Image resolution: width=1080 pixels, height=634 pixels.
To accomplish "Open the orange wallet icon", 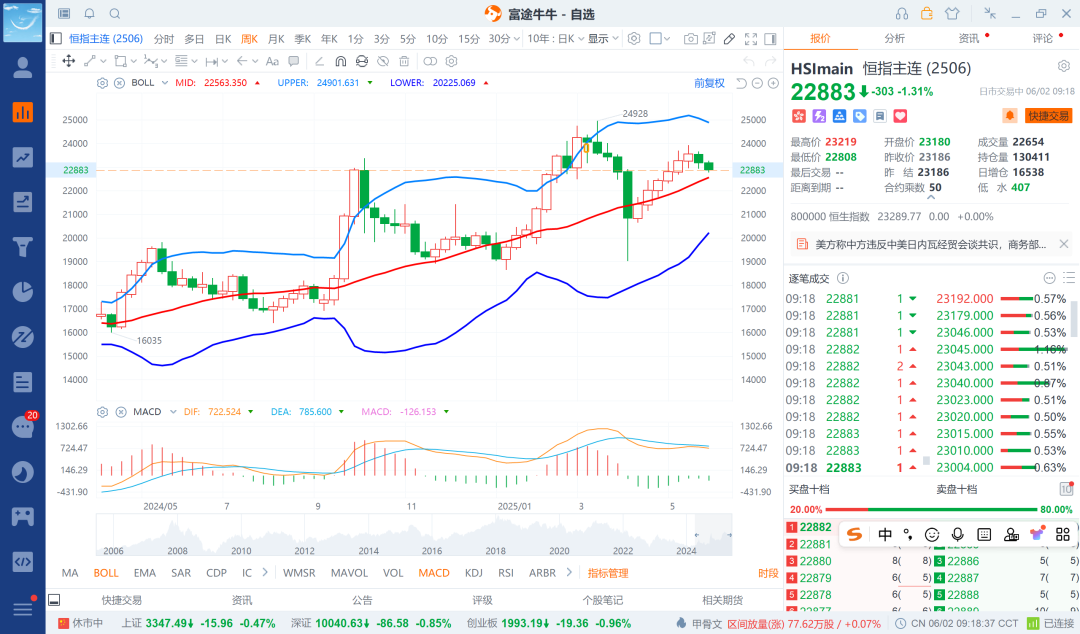I will pos(926,13).
